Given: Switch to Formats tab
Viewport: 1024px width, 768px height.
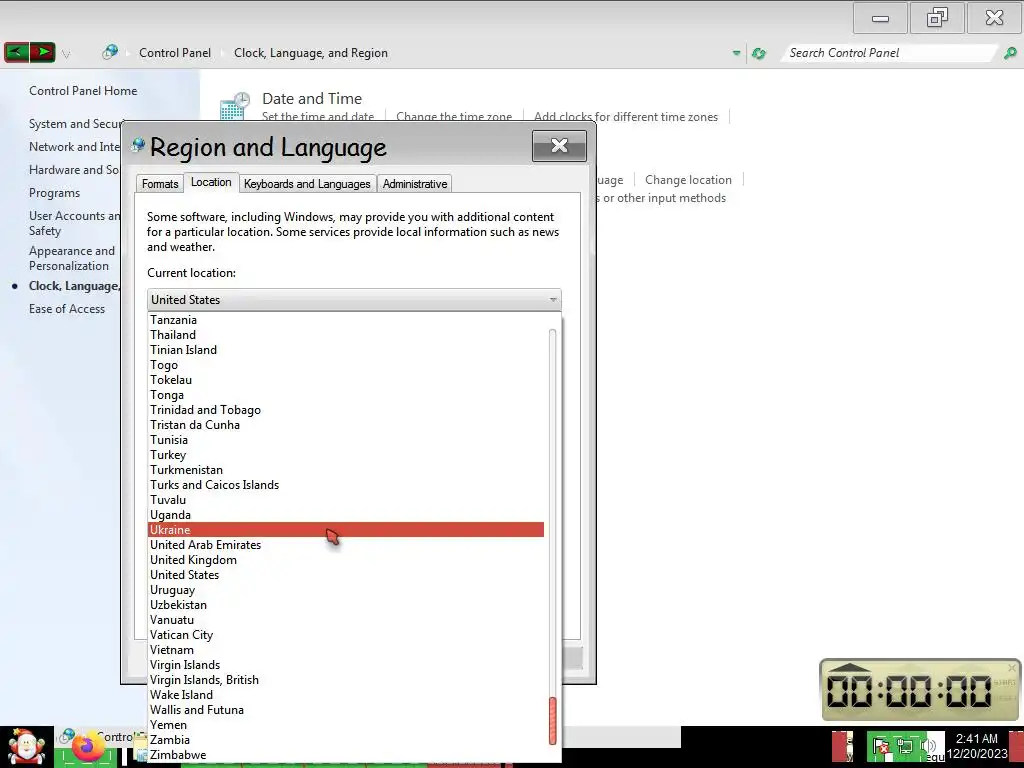Looking at the screenshot, I should 160,184.
